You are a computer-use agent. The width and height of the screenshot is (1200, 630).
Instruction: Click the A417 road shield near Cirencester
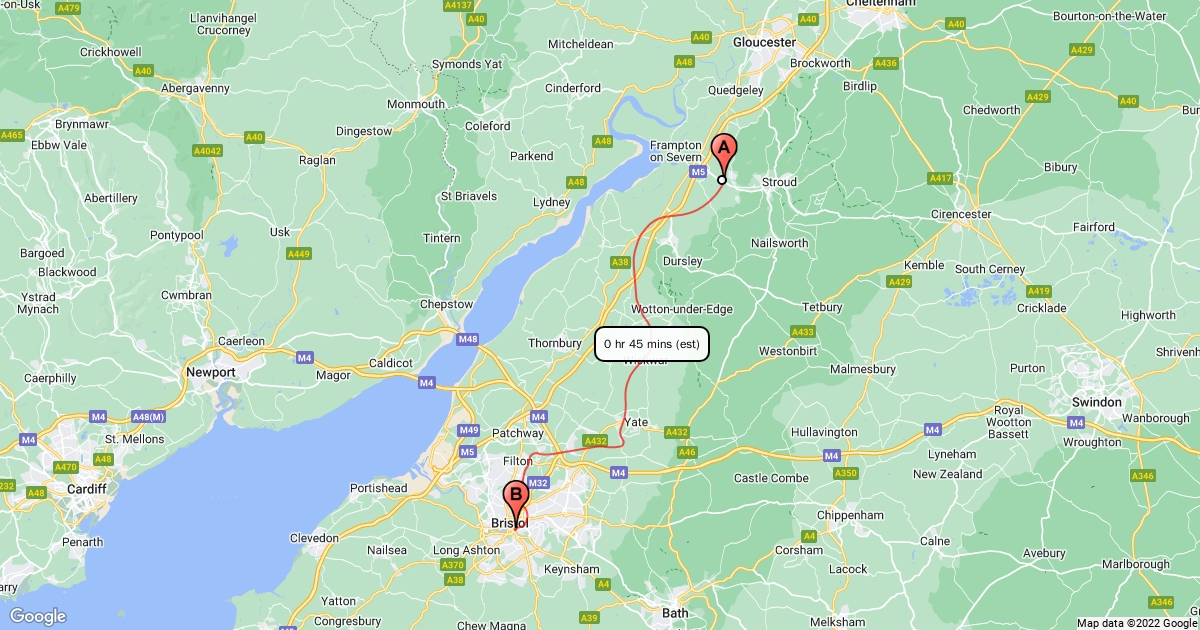coord(940,178)
